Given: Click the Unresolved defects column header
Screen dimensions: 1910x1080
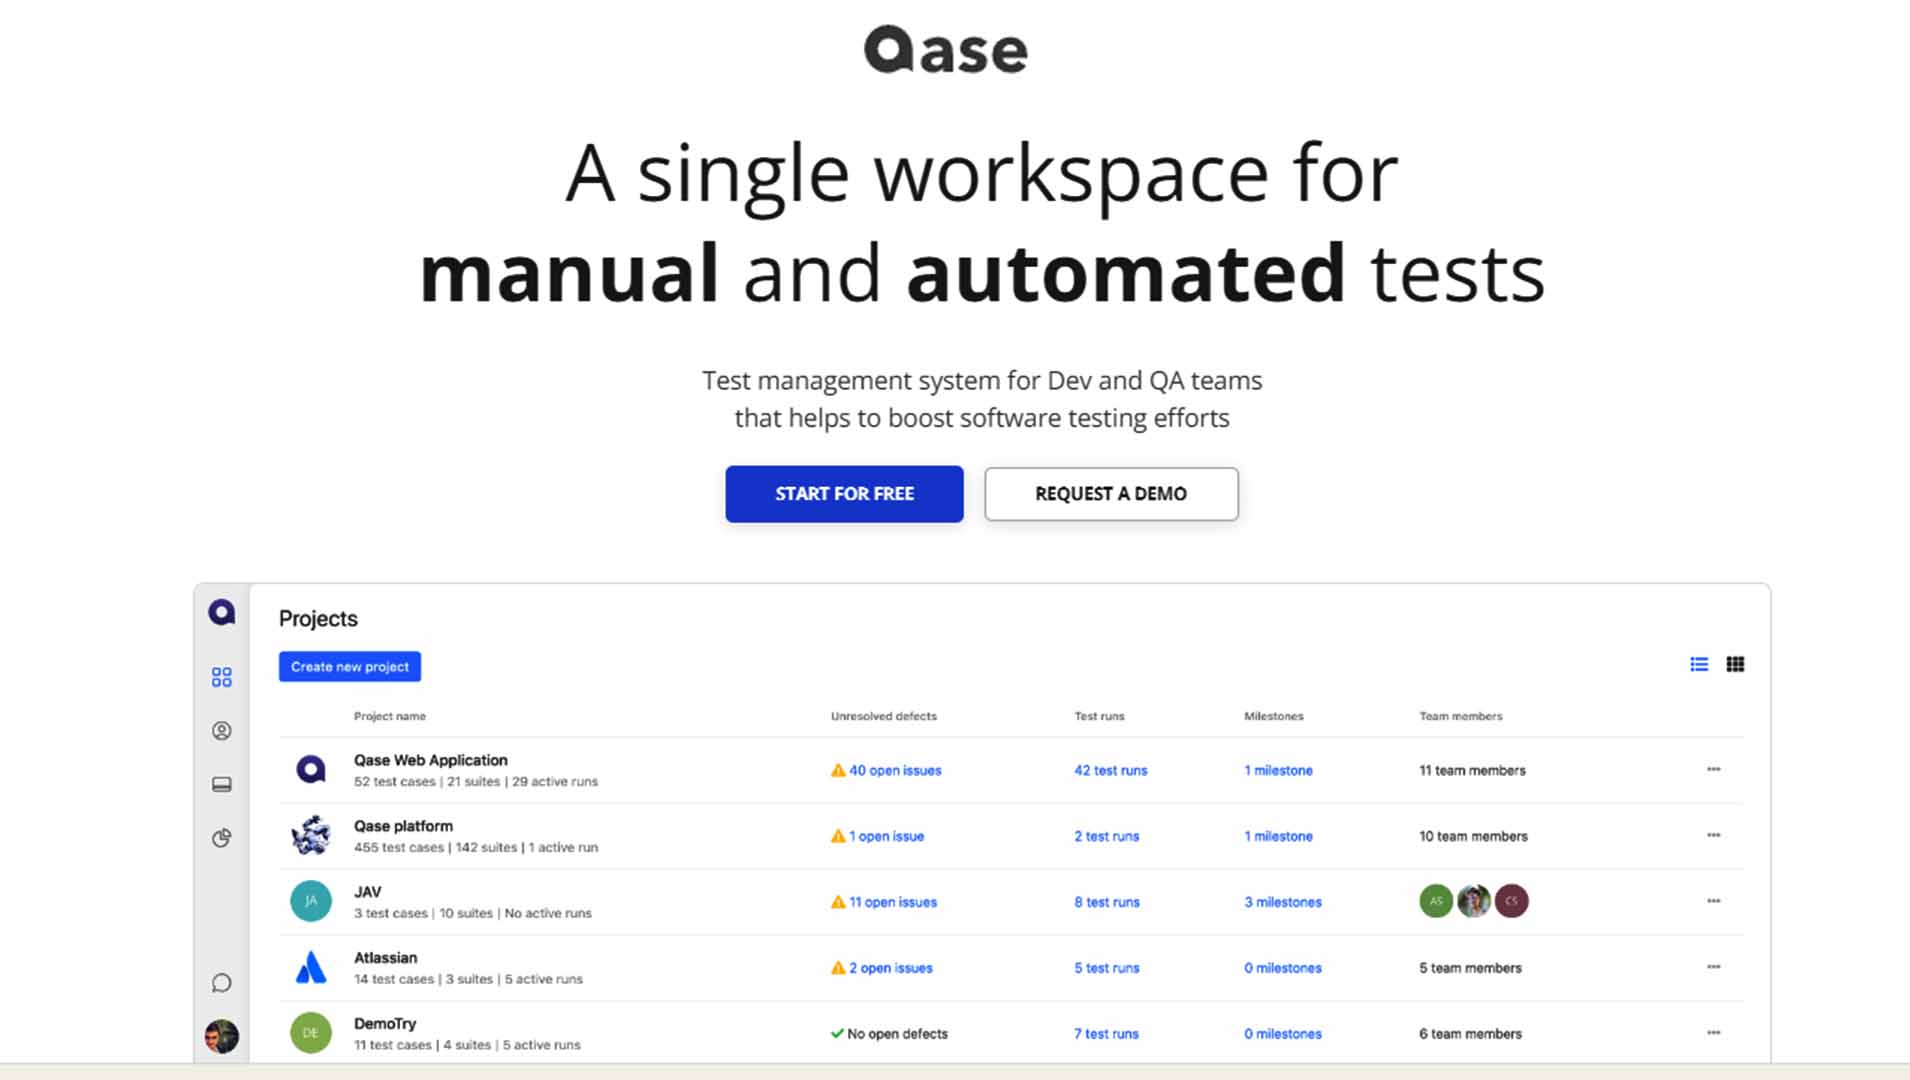Looking at the screenshot, I should (x=884, y=716).
